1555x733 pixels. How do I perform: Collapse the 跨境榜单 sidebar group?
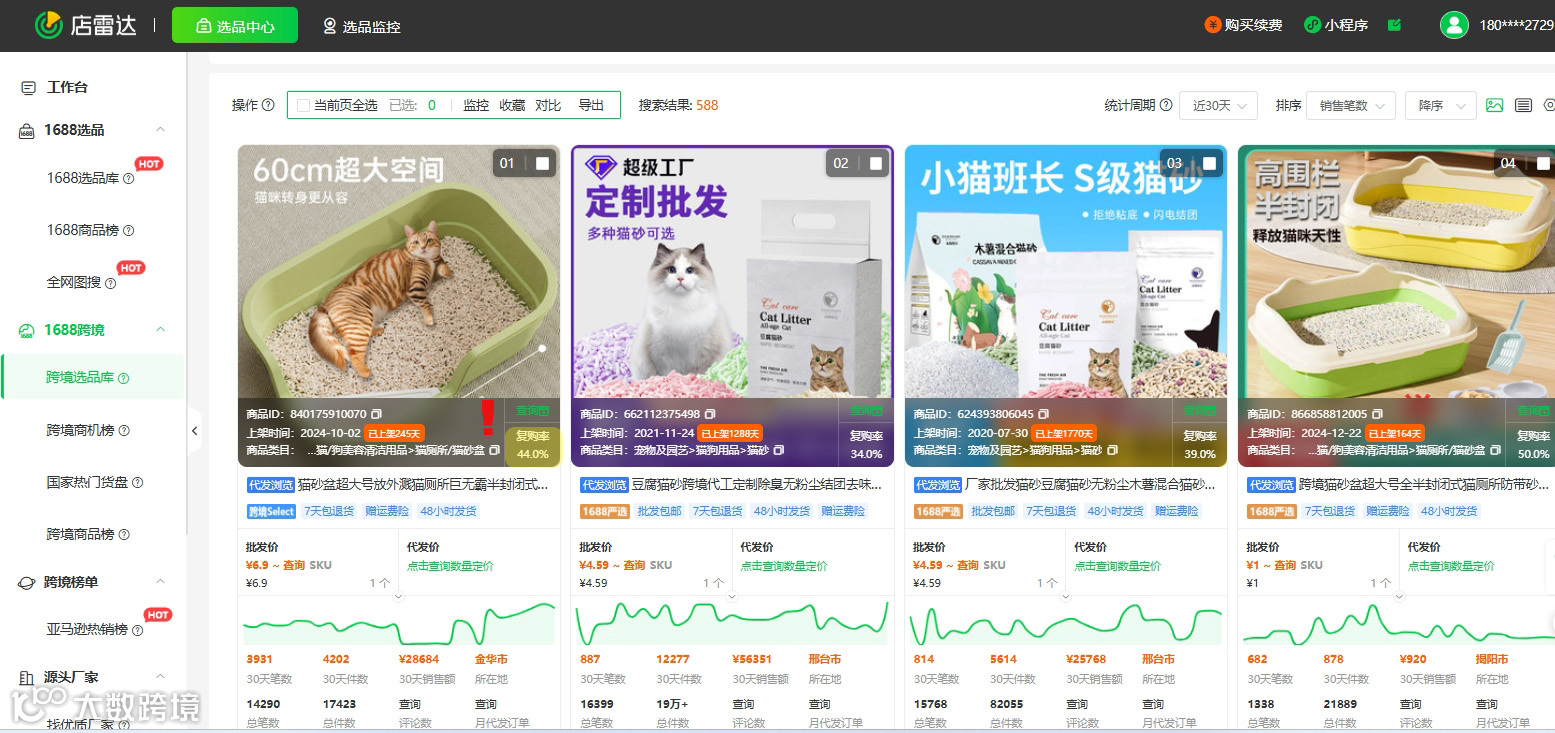point(160,582)
